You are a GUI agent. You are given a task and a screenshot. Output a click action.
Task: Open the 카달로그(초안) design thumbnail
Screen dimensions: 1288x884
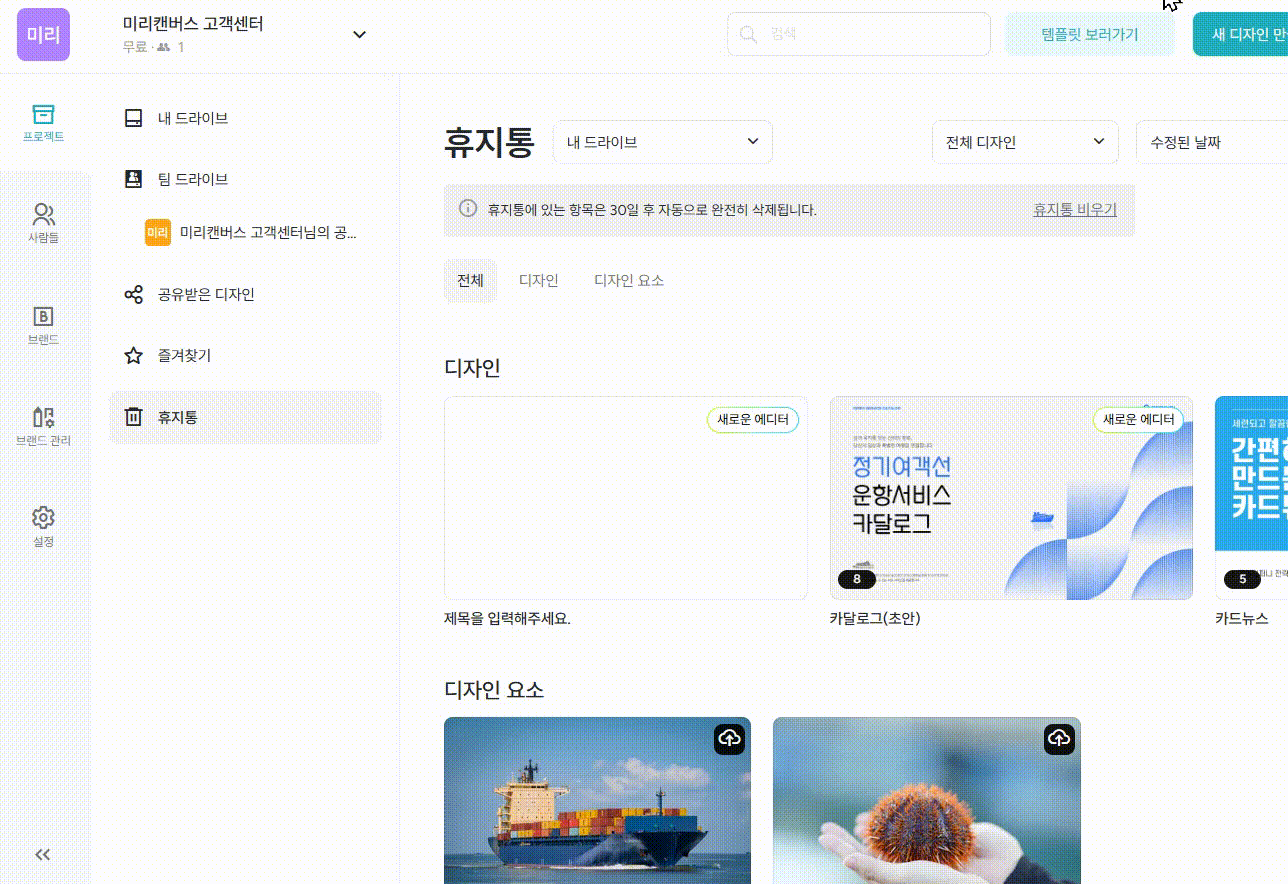pos(1010,498)
